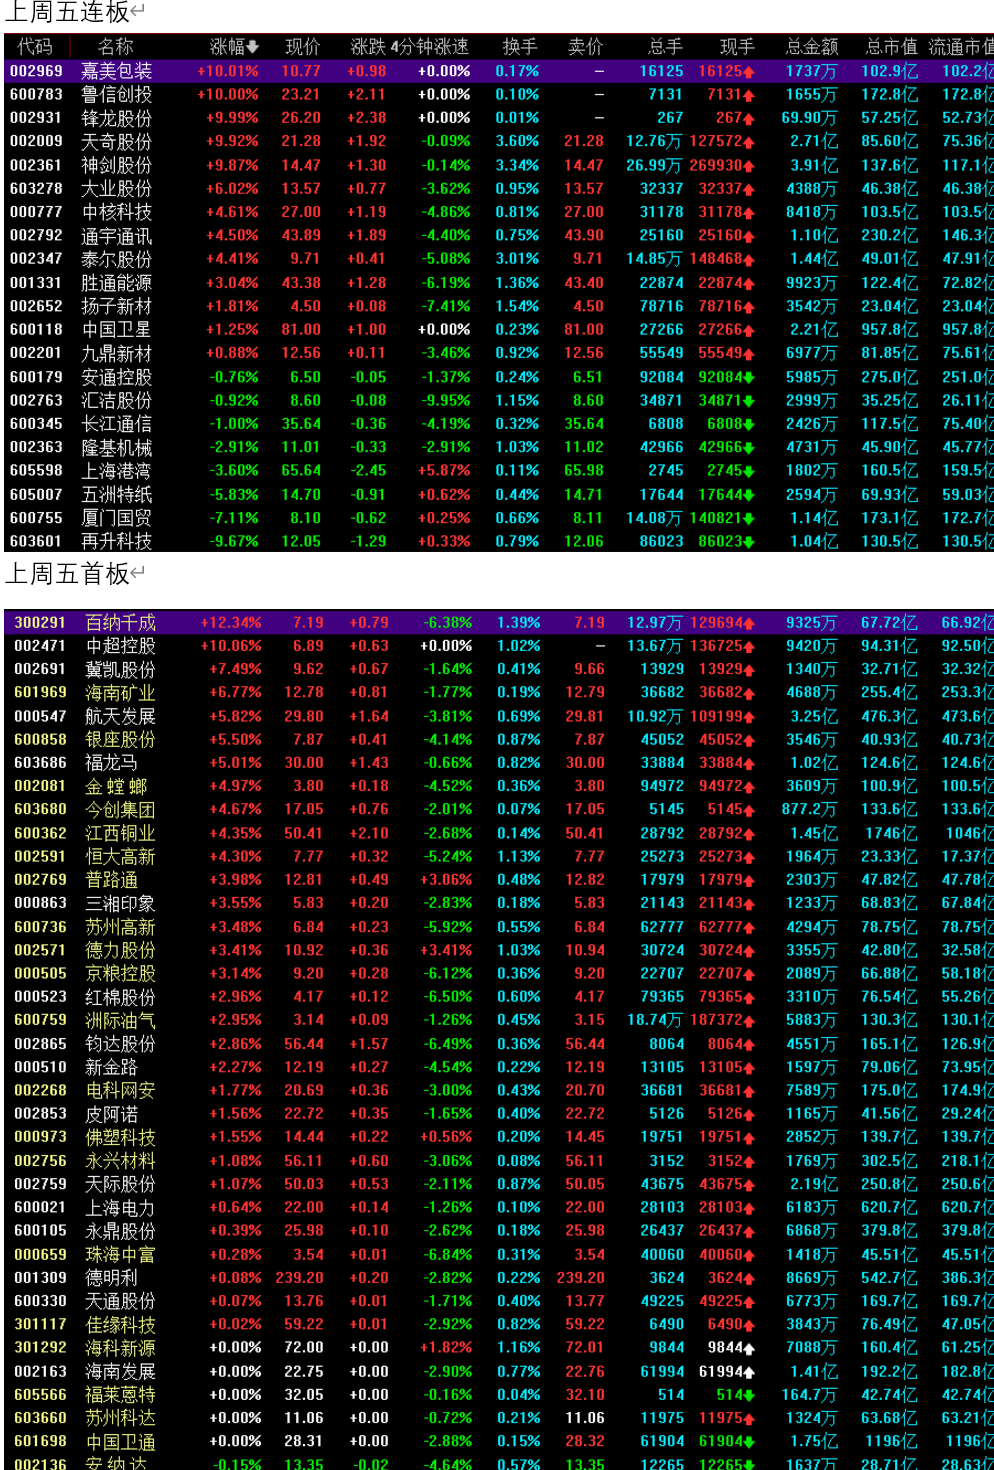Select stock 鲁信创投

(117, 94)
